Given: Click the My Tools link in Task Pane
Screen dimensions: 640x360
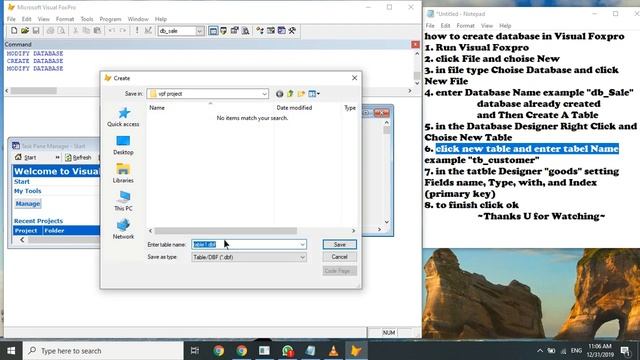Looking at the screenshot, I should pos(28,191).
